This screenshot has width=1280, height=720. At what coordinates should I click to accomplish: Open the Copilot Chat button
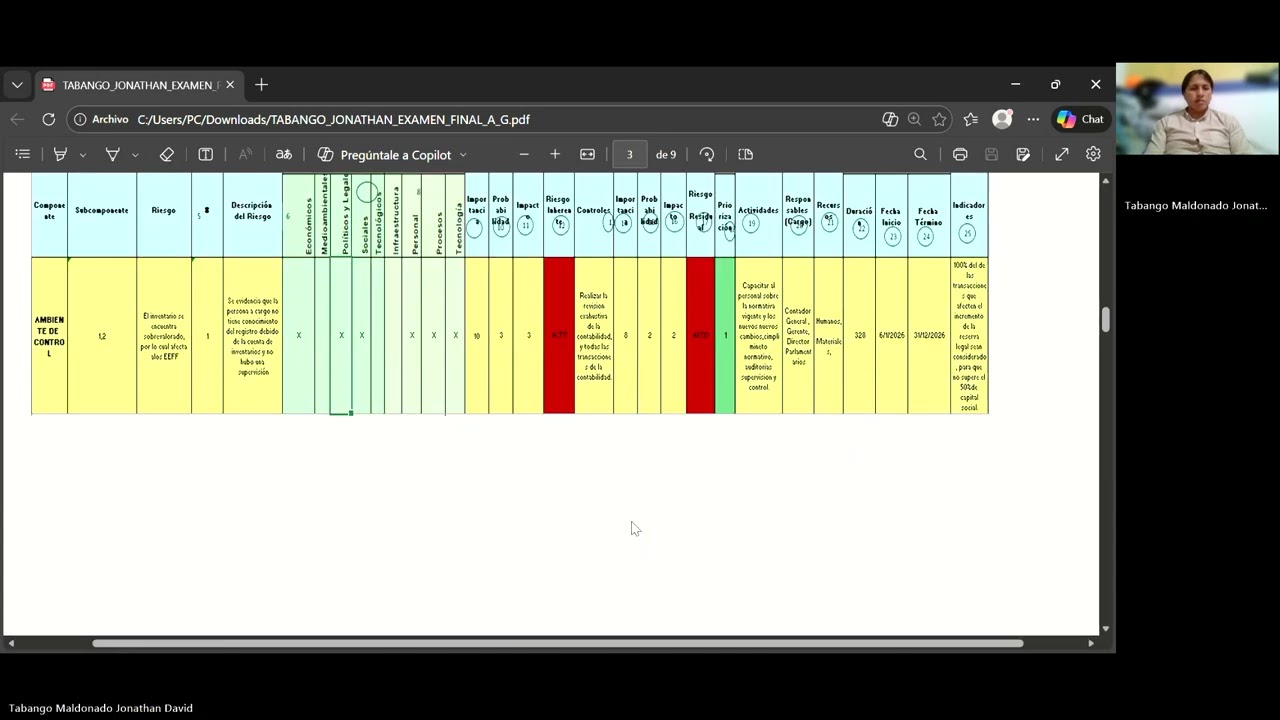(x=1080, y=119)
